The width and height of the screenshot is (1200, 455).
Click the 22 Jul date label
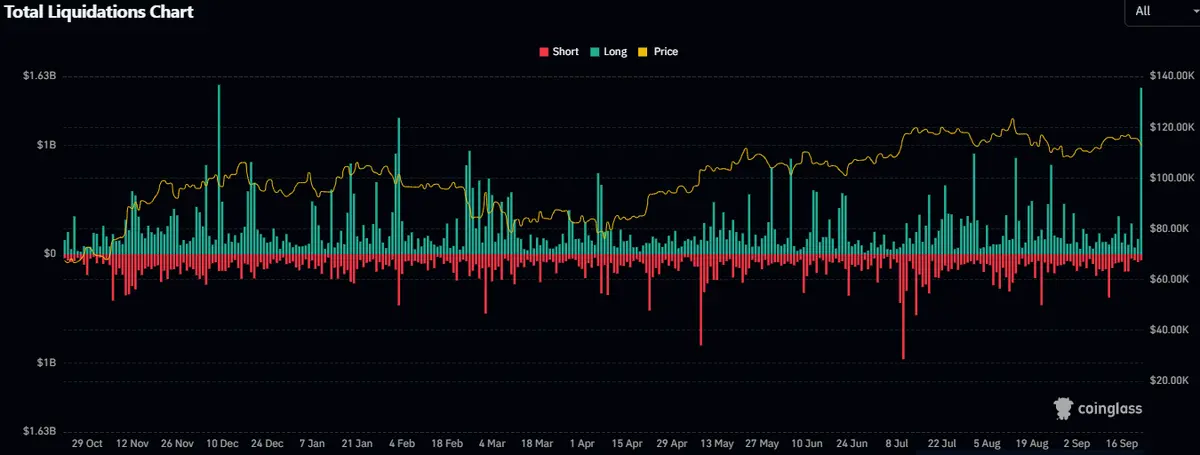pyautogui.click(x=942, y=442)
